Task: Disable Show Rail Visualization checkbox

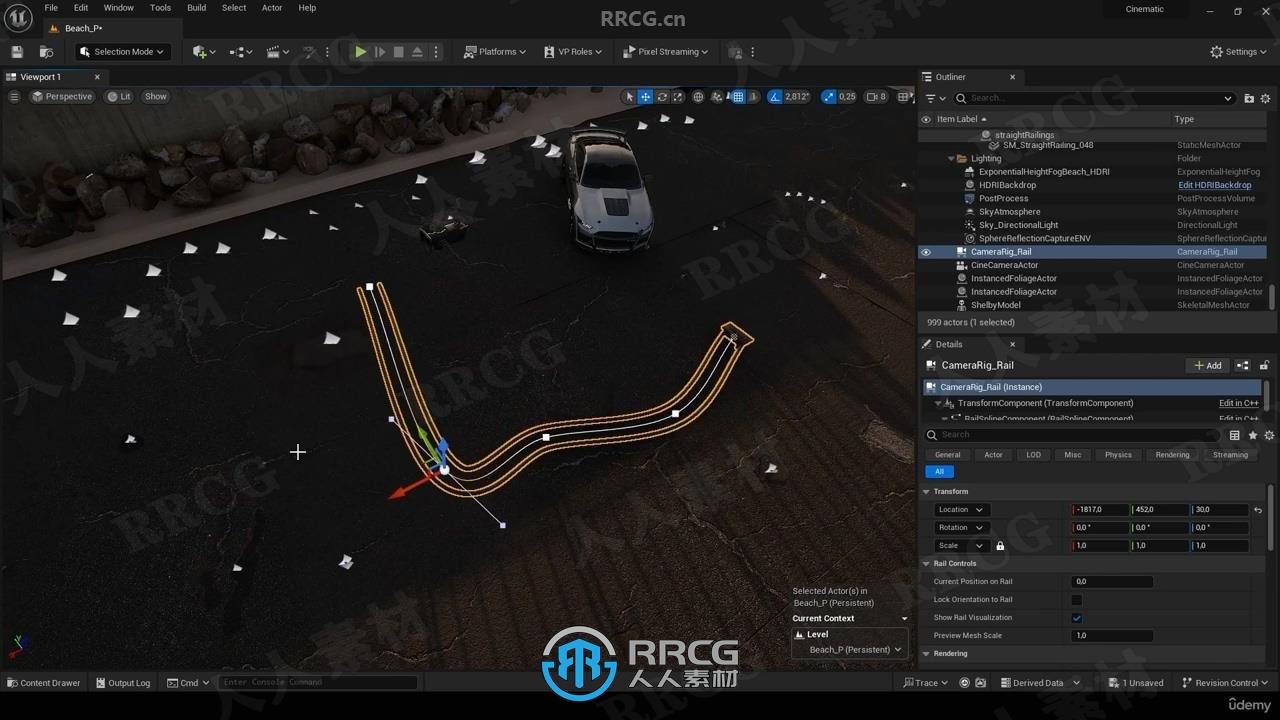Action: pos(1077,618)
